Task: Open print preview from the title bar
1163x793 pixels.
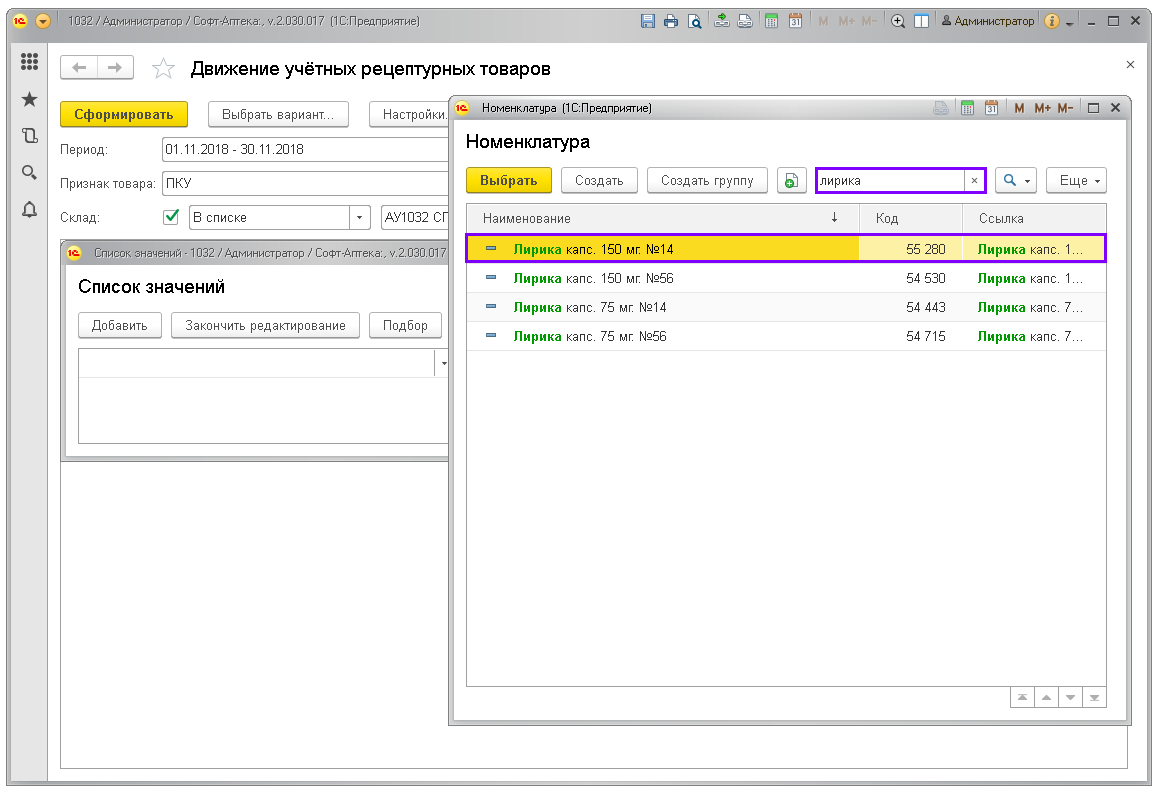Action: pos(694,21)
